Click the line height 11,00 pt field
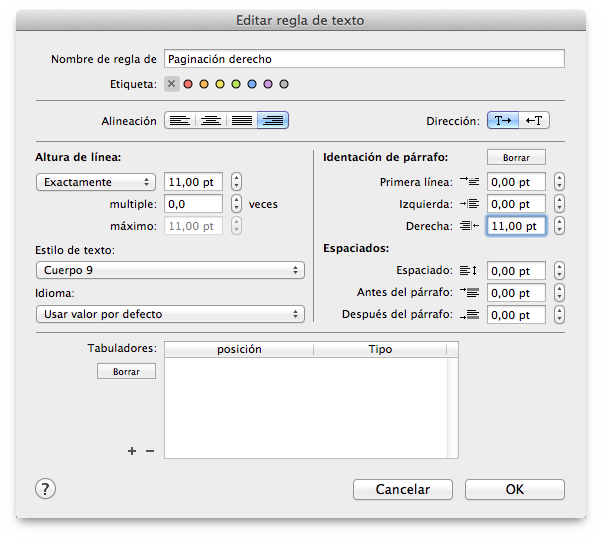 194,182
